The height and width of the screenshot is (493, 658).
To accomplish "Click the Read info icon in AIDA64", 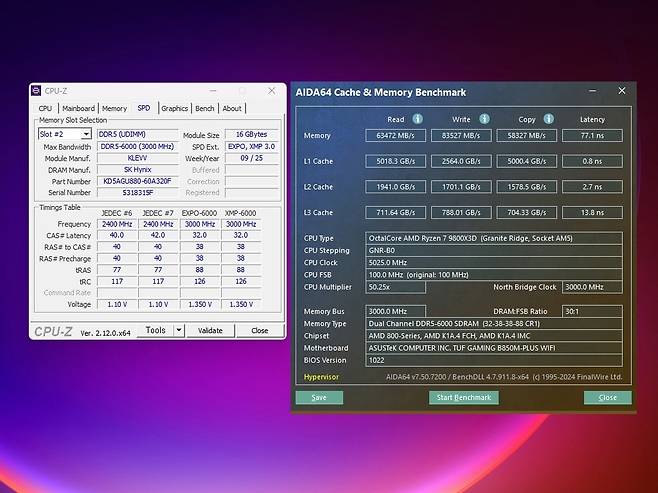I will pyautogui.click(x=418, y=119).
